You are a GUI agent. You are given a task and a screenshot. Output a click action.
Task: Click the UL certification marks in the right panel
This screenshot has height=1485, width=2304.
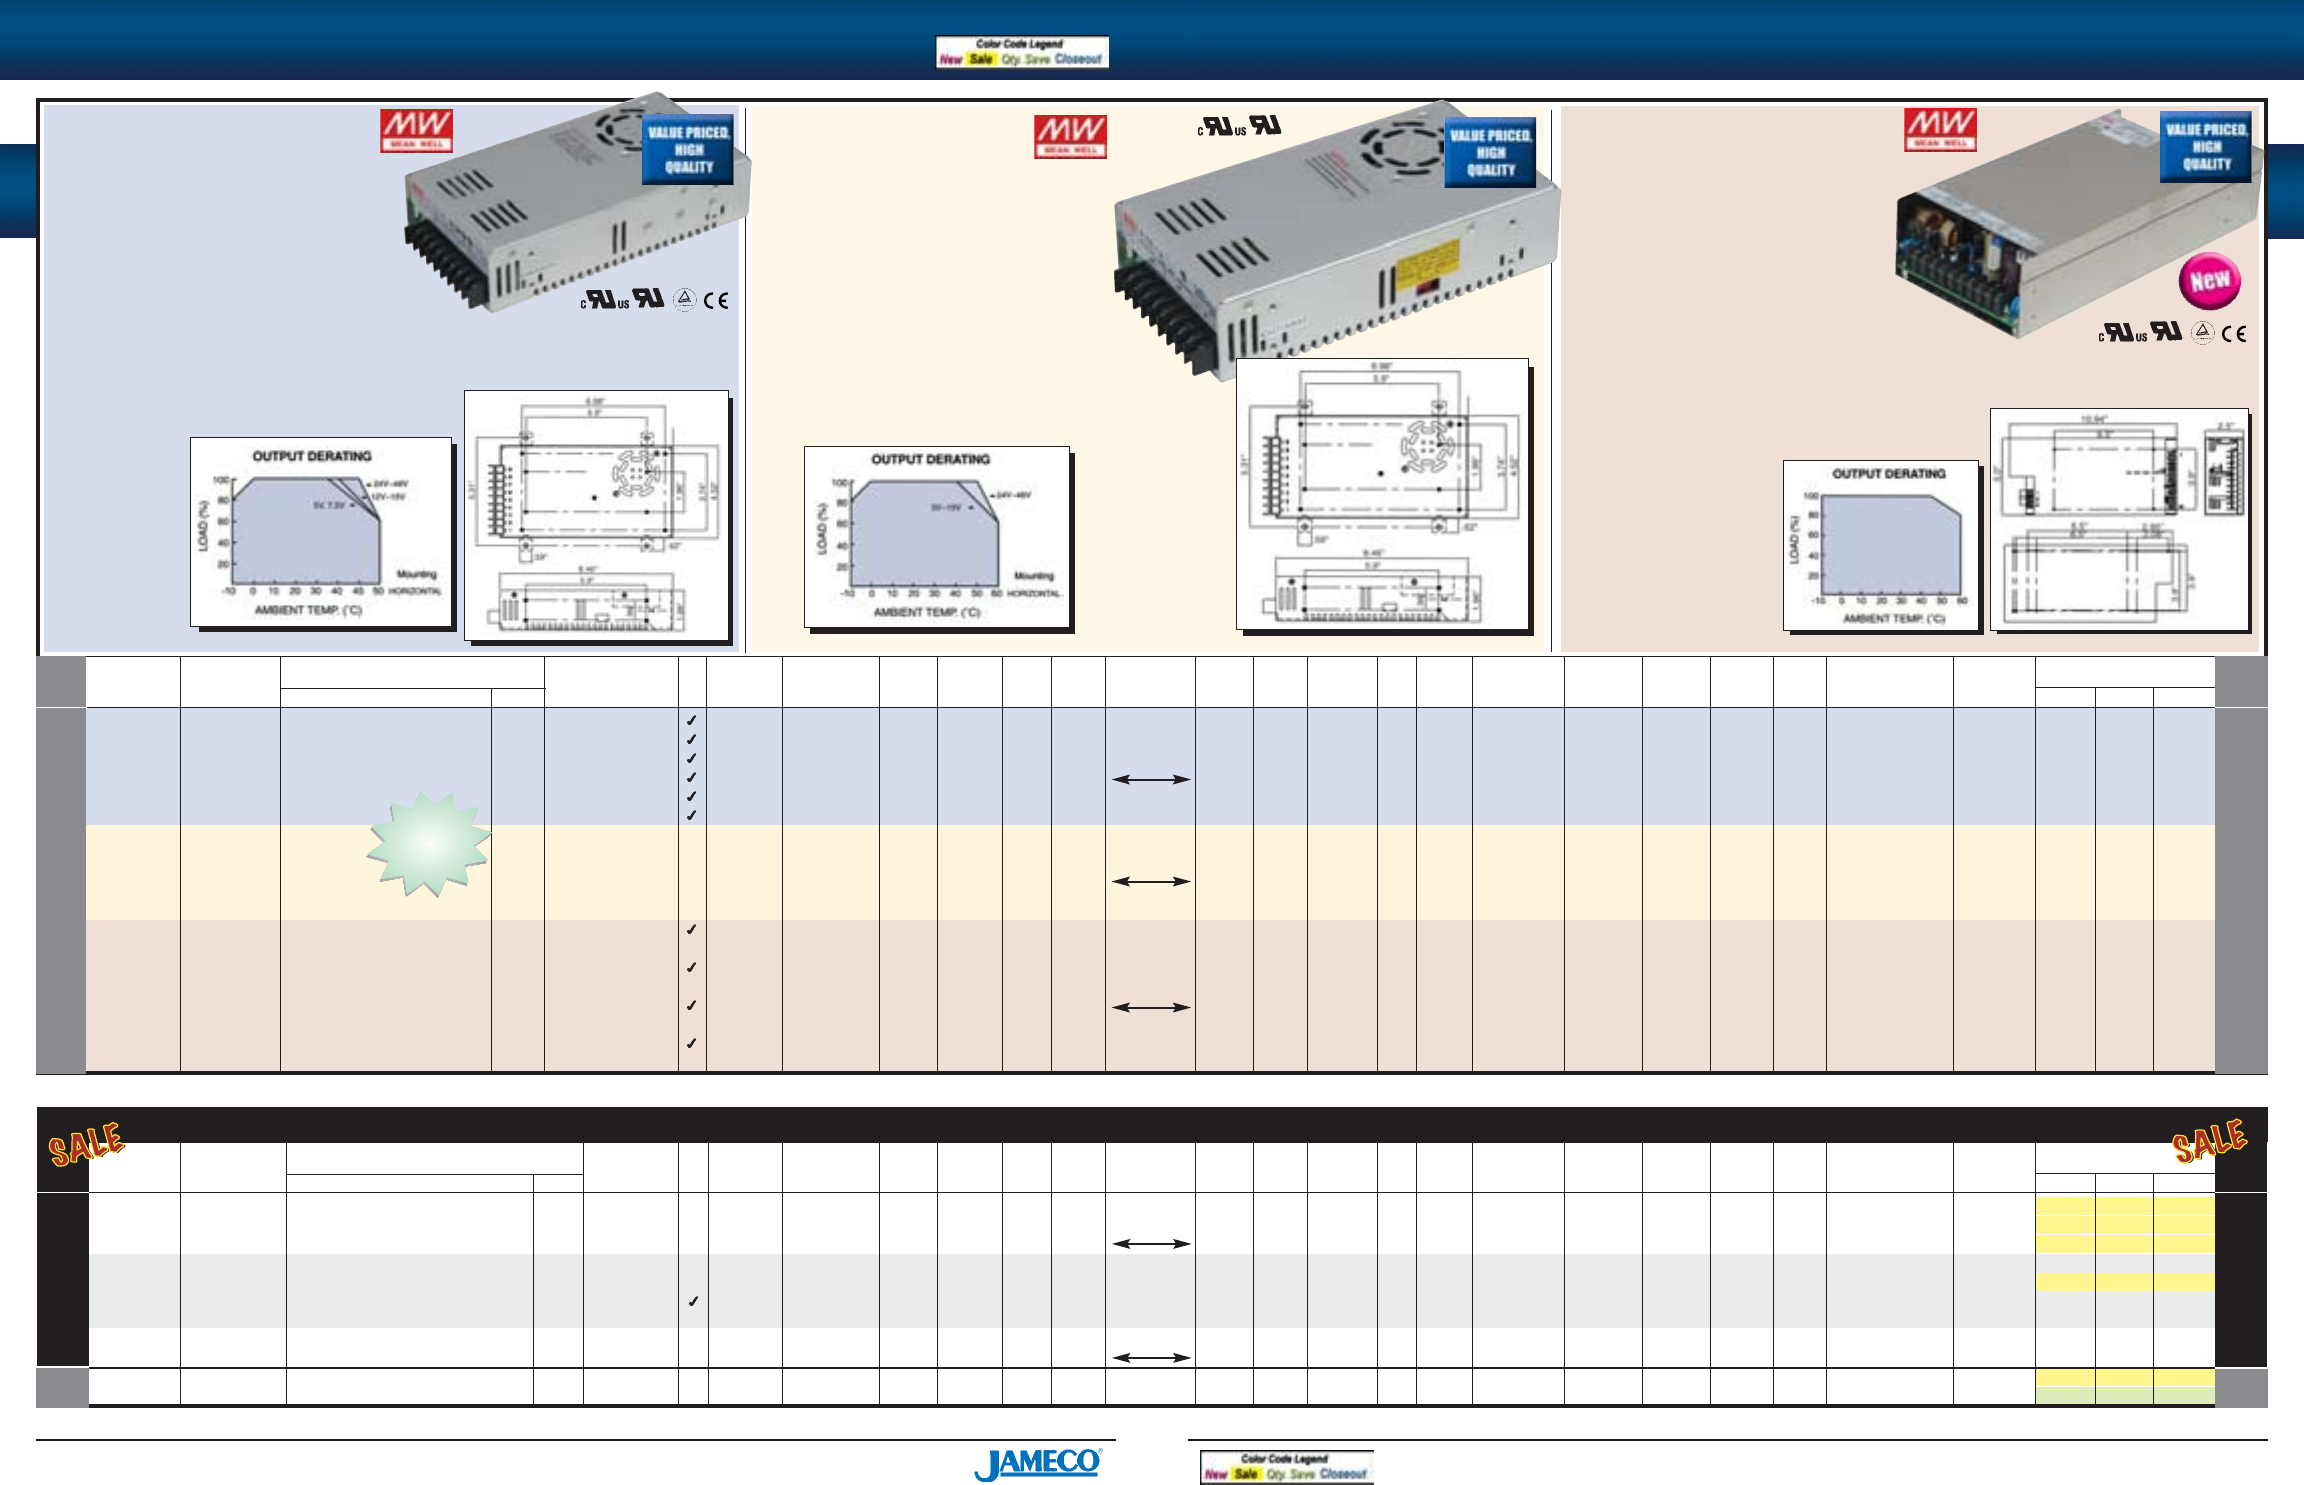[2140, 332]
